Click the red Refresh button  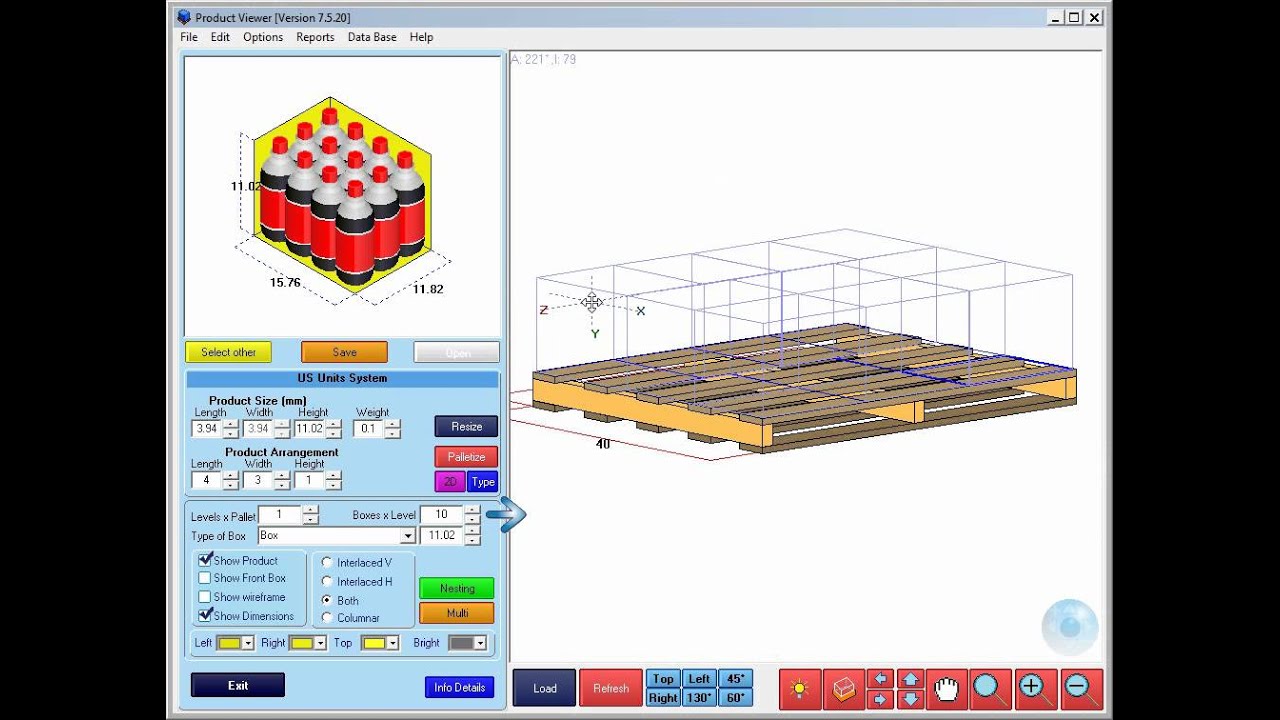click(x=611, y=688)
